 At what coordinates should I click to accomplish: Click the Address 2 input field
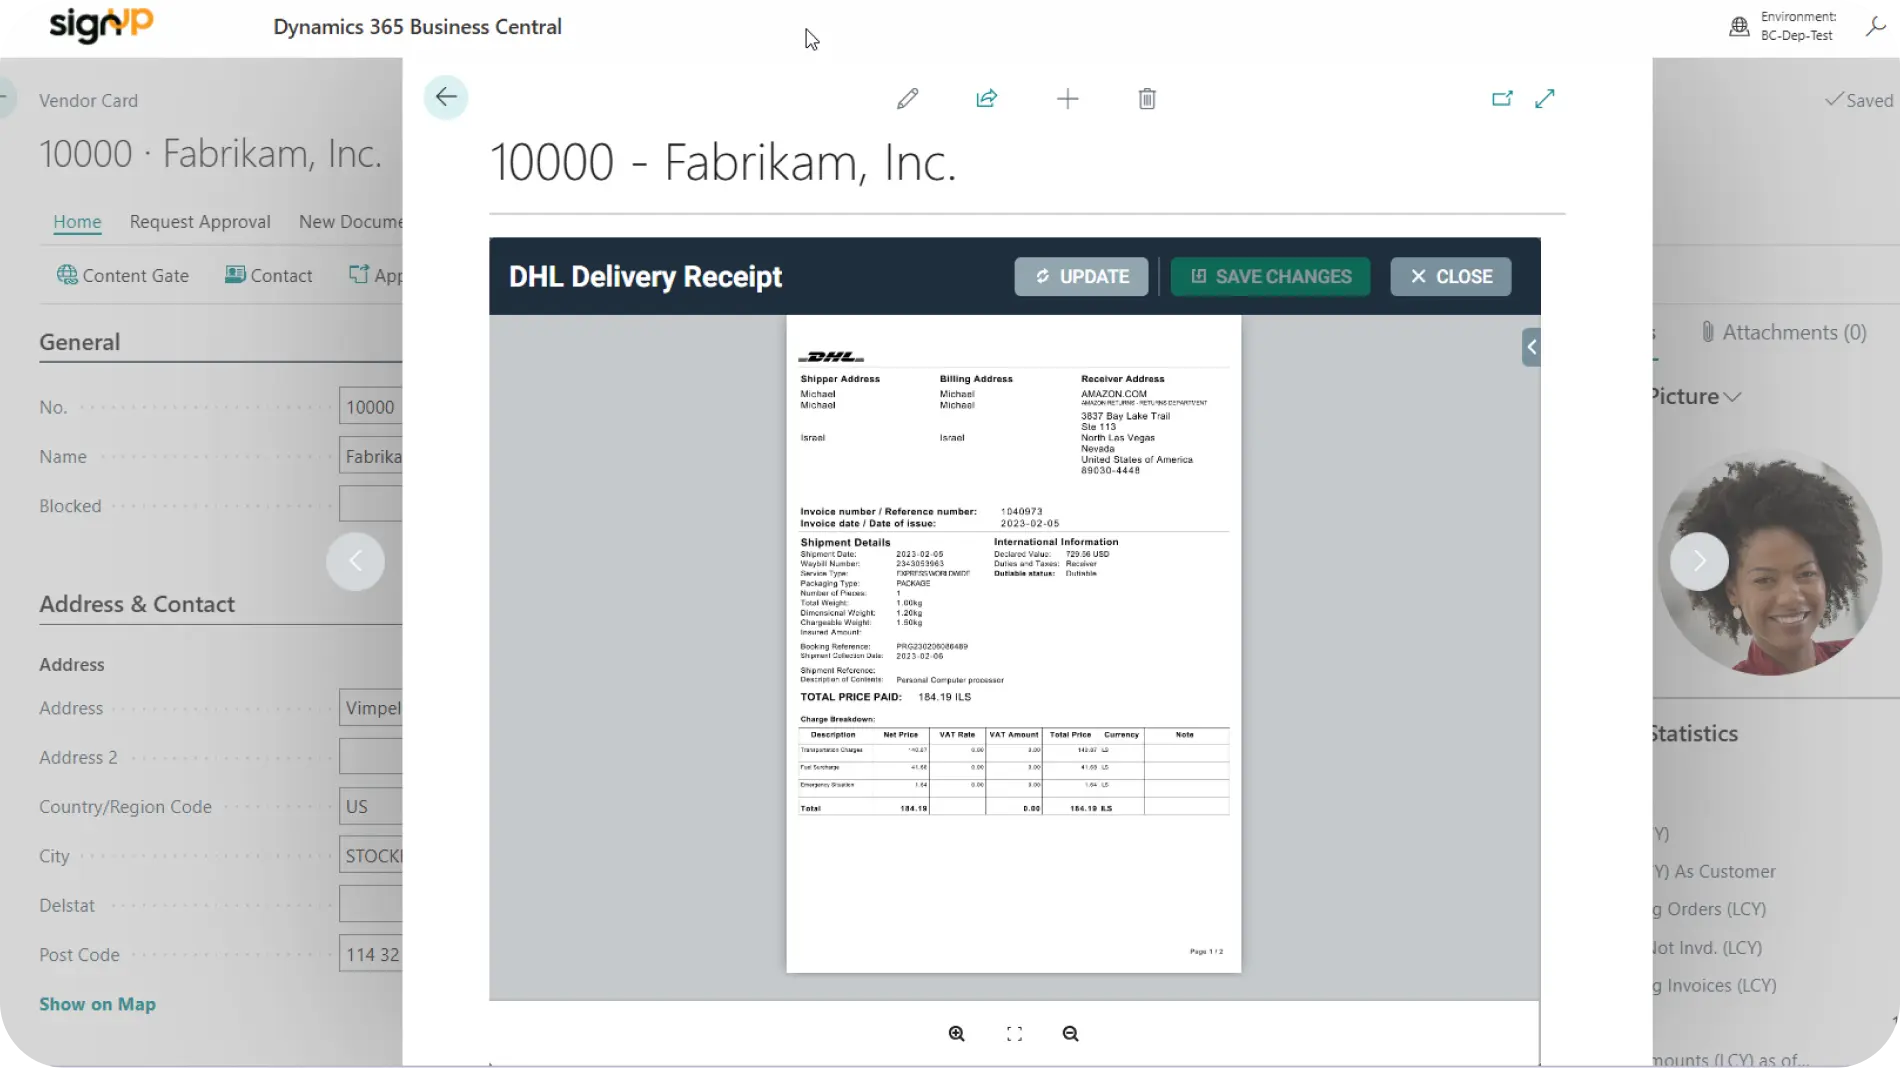[x=371, y=756]
